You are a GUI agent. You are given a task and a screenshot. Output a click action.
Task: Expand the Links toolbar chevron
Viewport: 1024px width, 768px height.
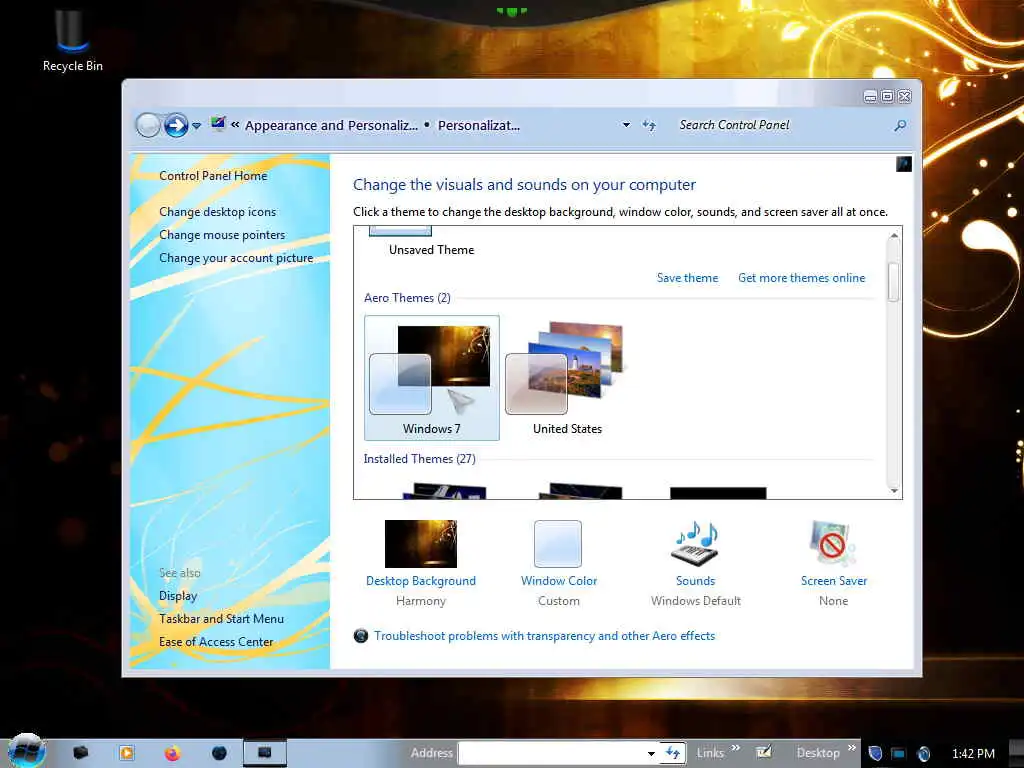735,748
